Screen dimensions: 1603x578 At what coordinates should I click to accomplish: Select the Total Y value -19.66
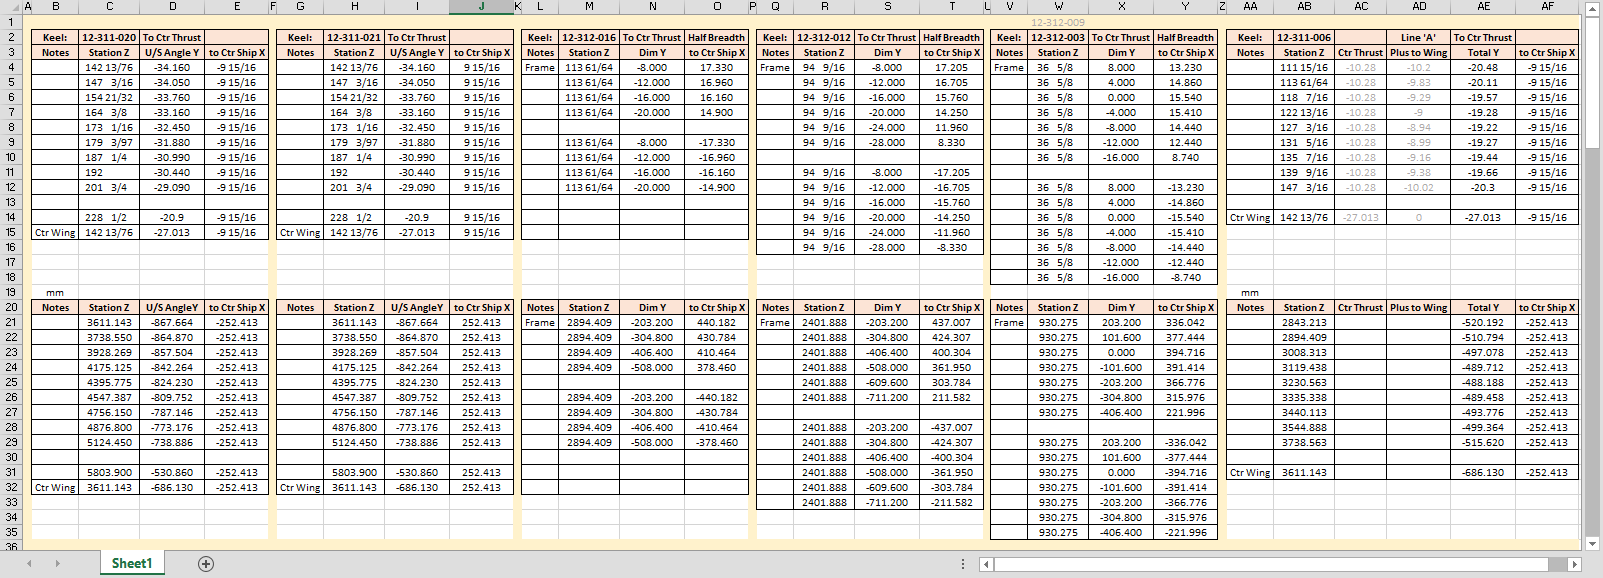click(1483, 173)
